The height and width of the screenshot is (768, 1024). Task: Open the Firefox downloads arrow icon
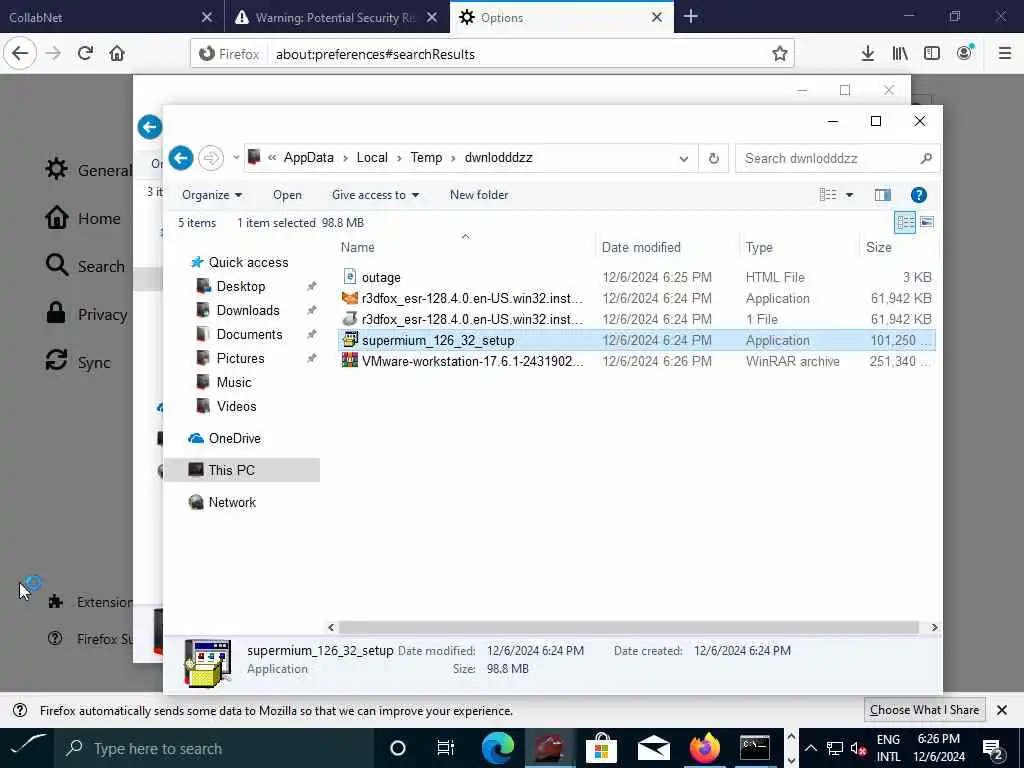pyautogui.click(x=867, y=54)
